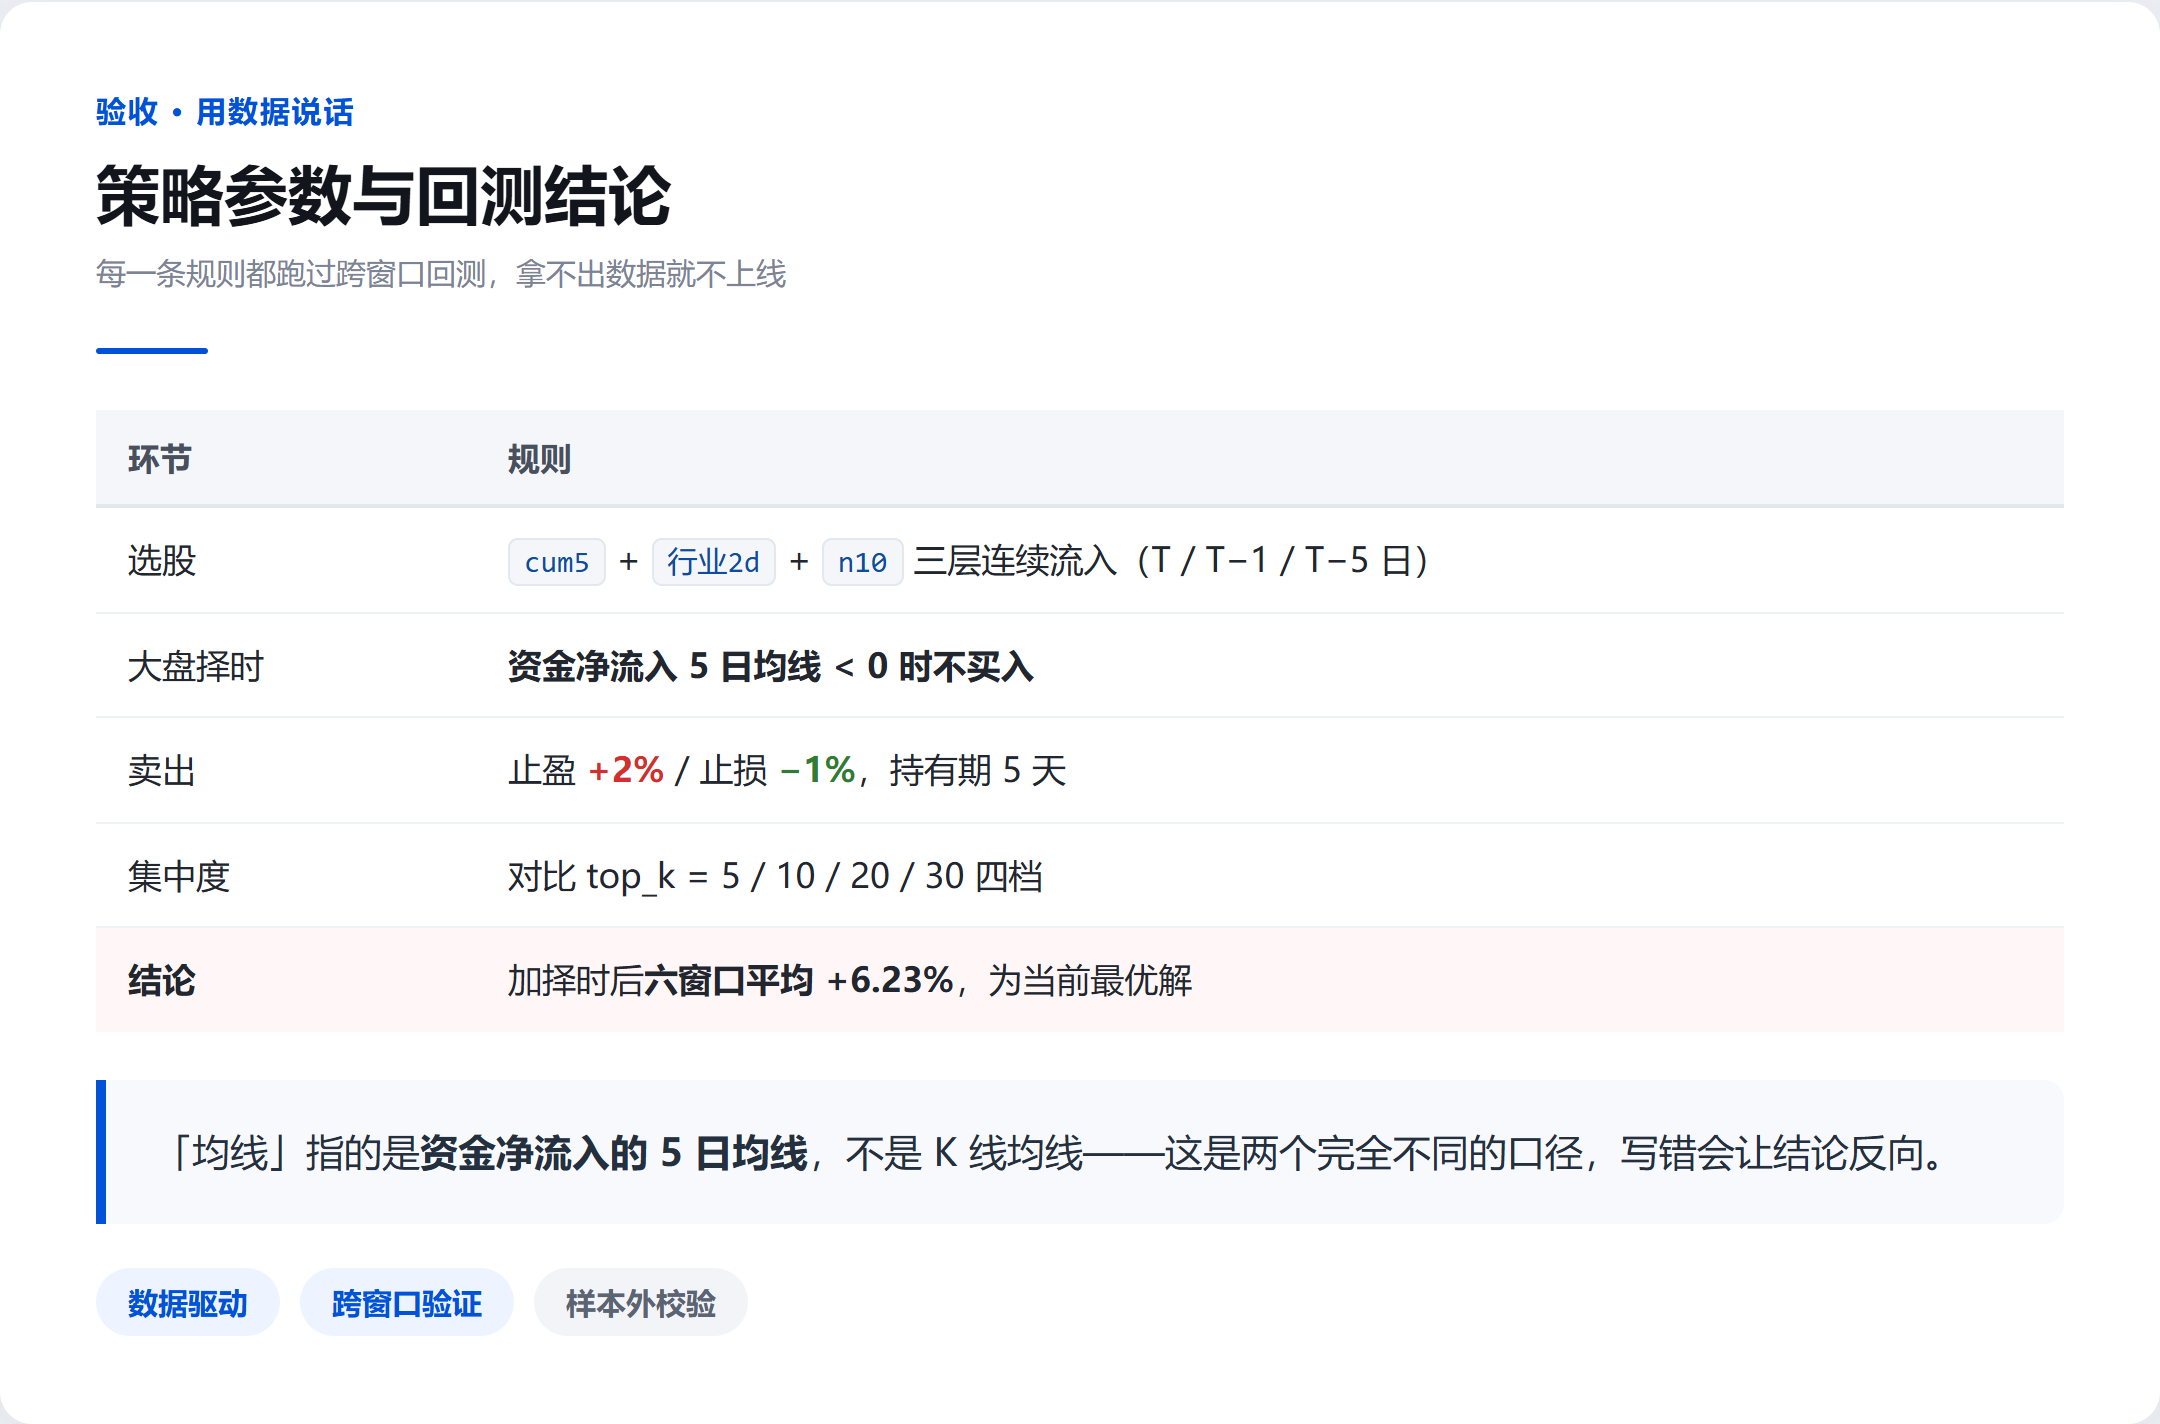Click the 样本外校验 tag
This screenshot has height=1424, width=2160.
tap(640, 1303)
